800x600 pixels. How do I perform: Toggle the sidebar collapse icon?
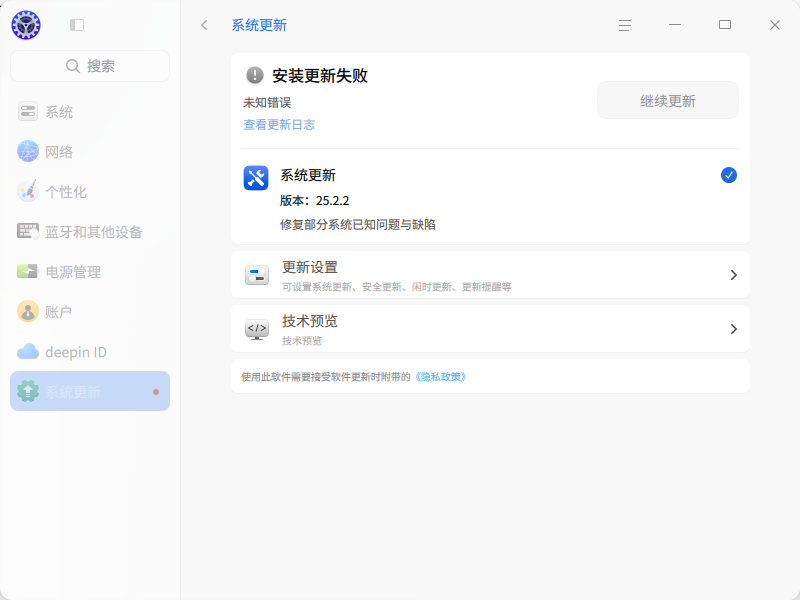(77, 25)
